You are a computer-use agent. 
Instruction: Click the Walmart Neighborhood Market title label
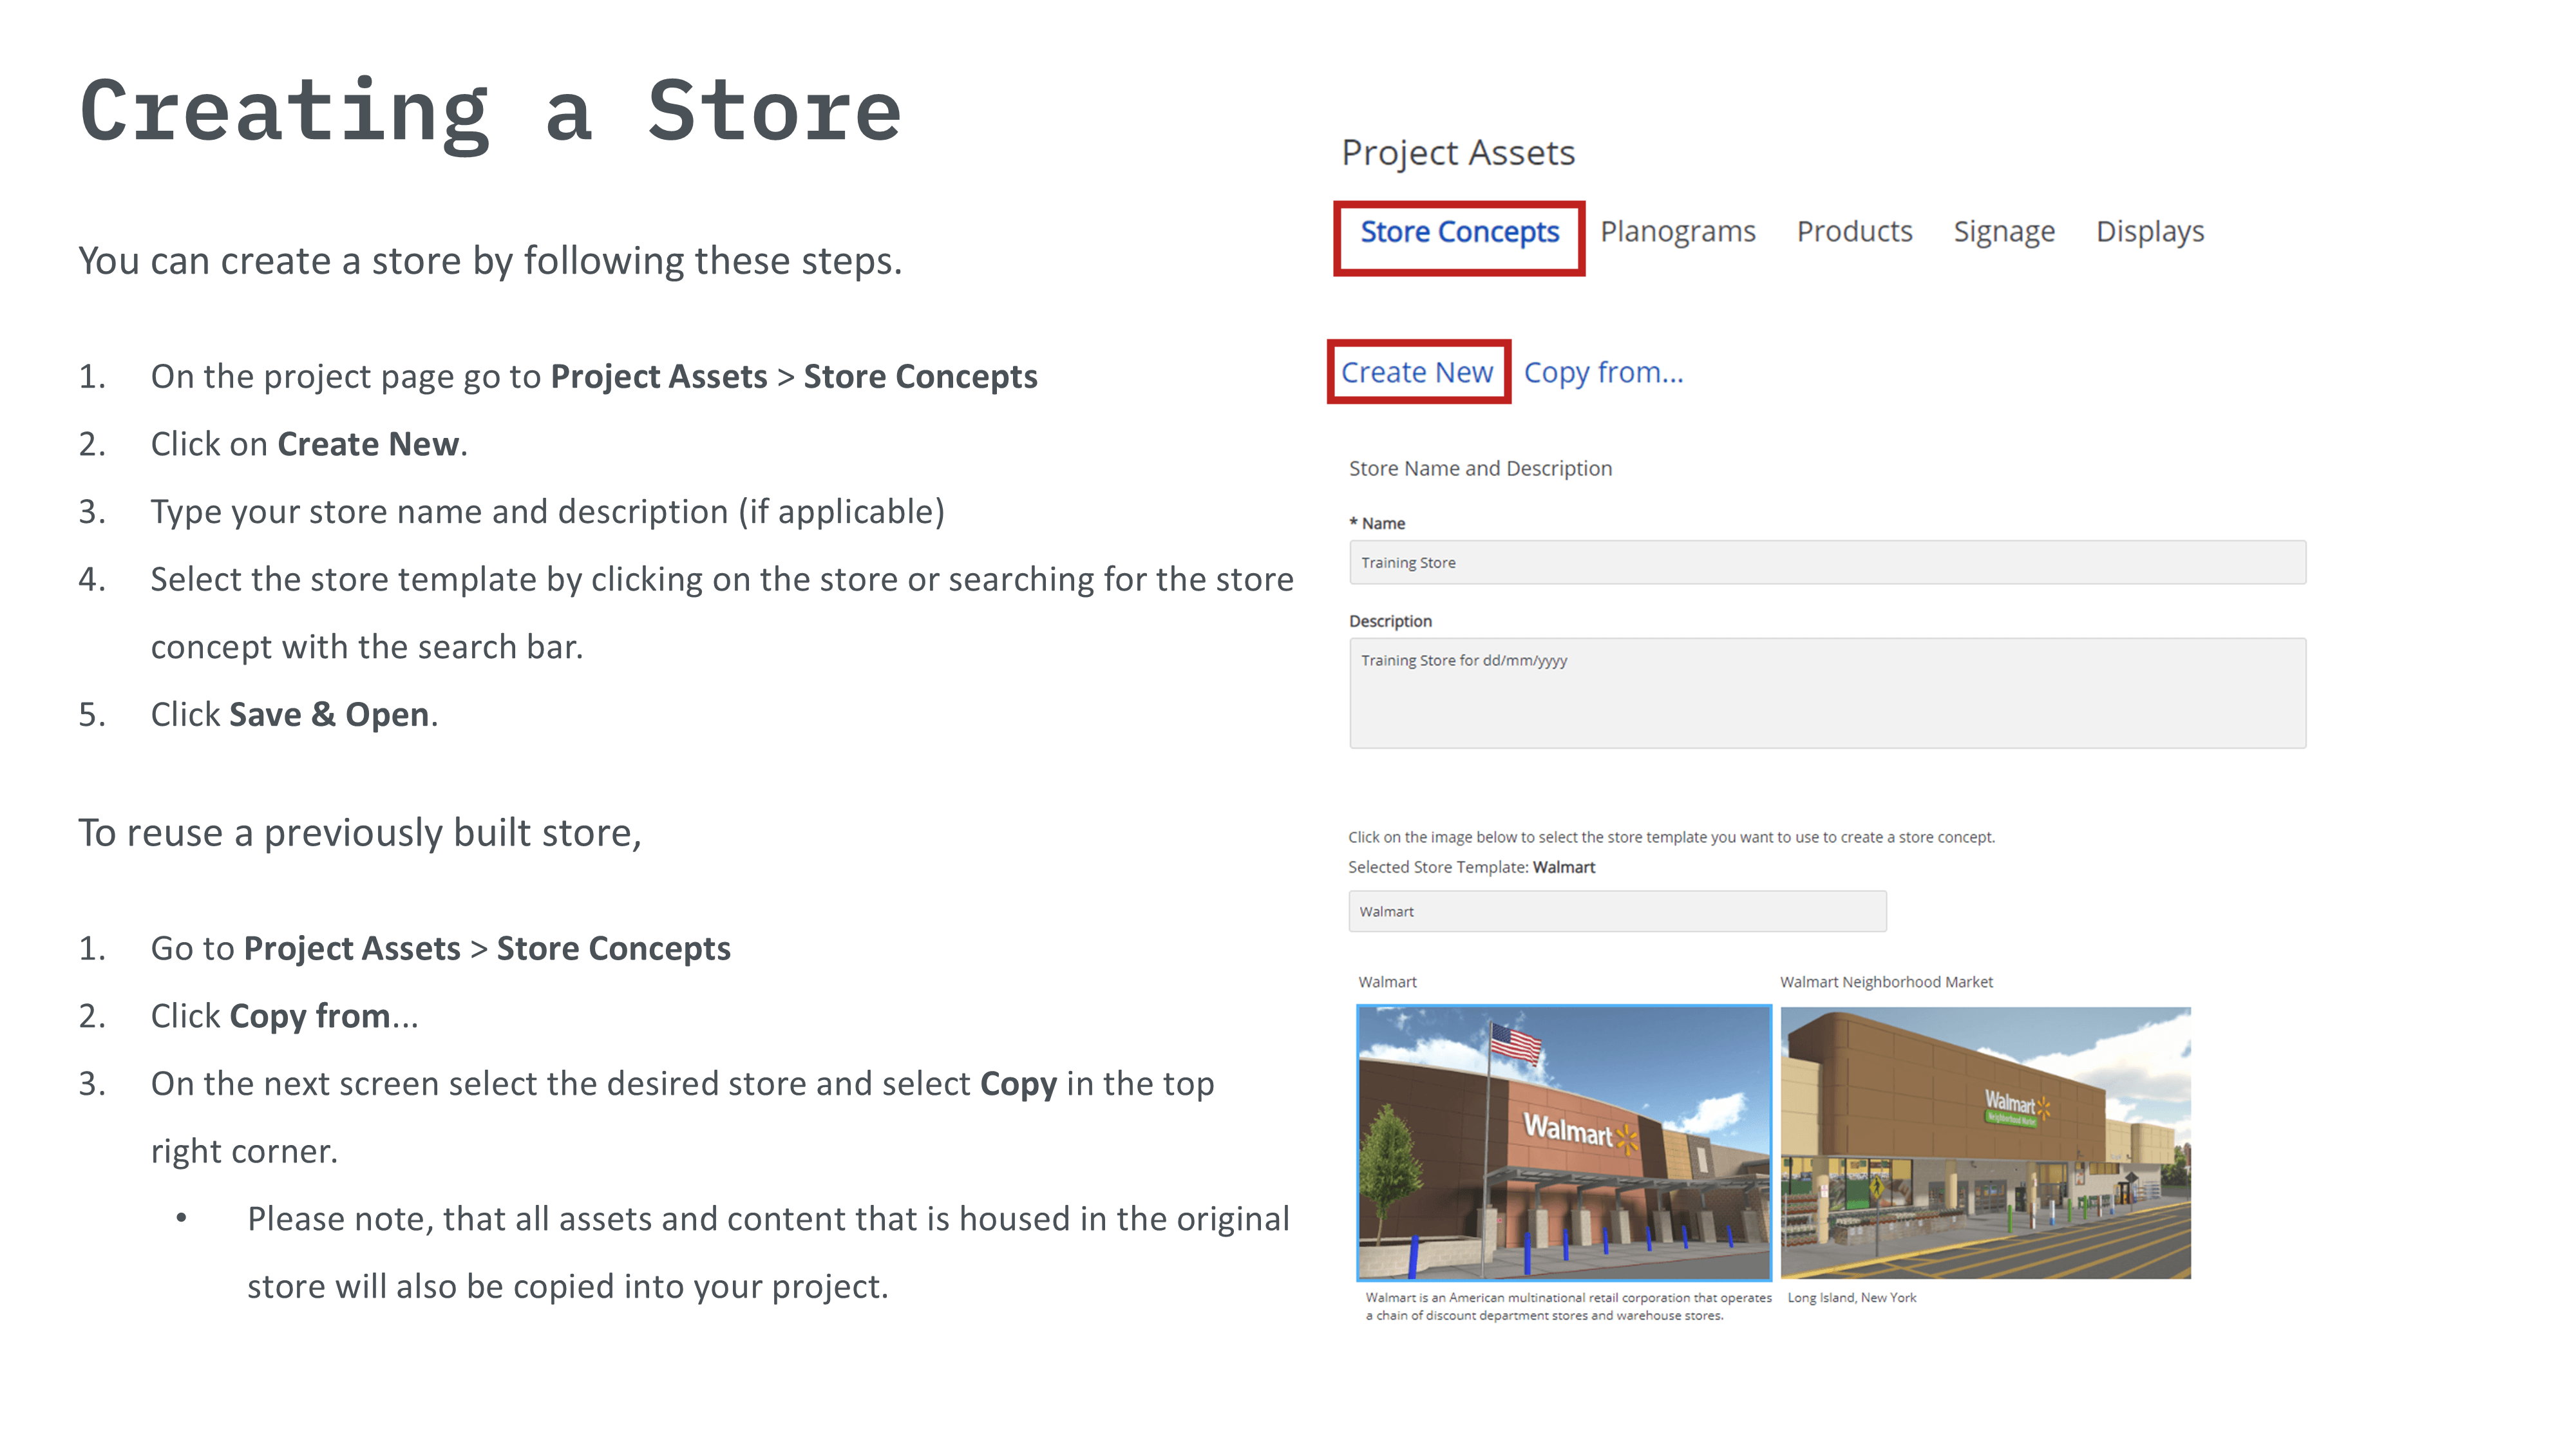(x=1885, y=982)
